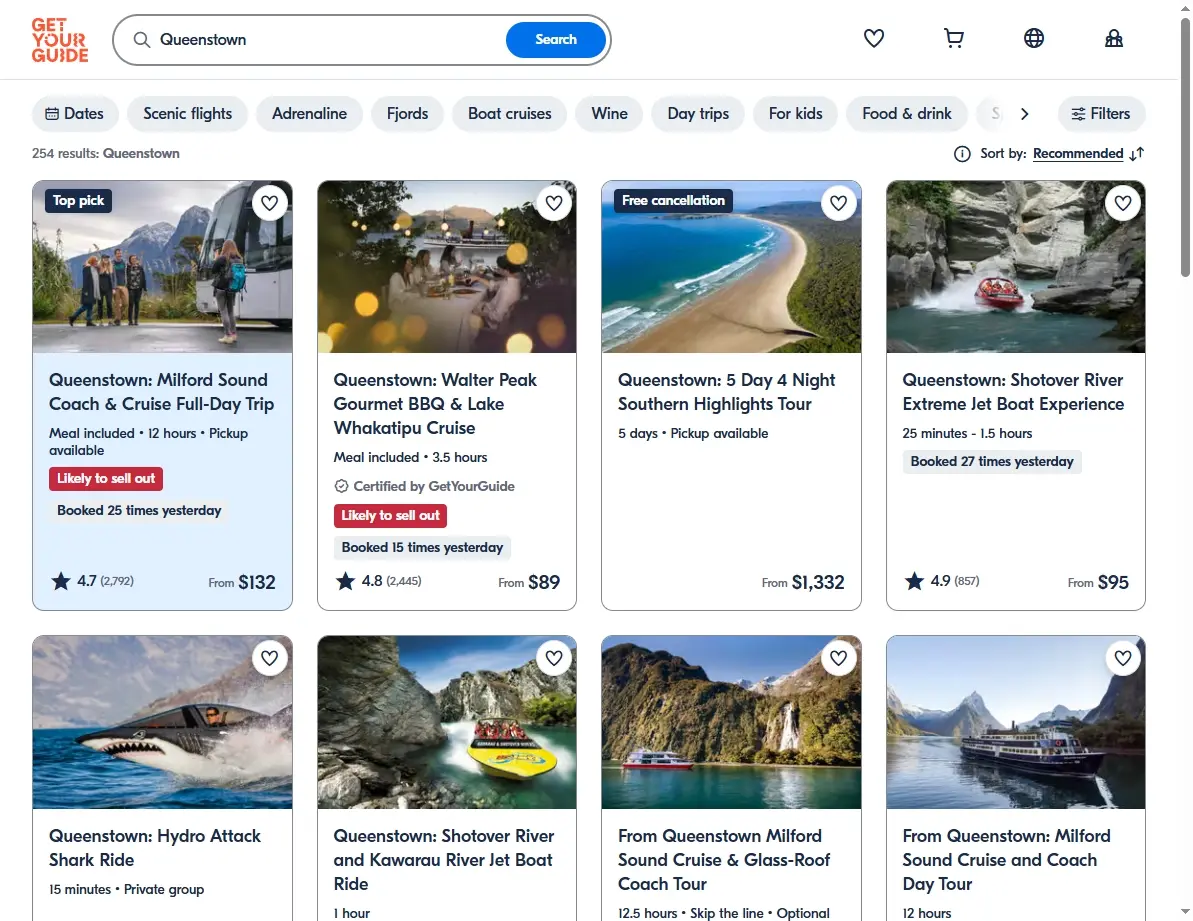Save Shotover and Kawarau Jet Boat Ride to wishlist

point(554,658)
